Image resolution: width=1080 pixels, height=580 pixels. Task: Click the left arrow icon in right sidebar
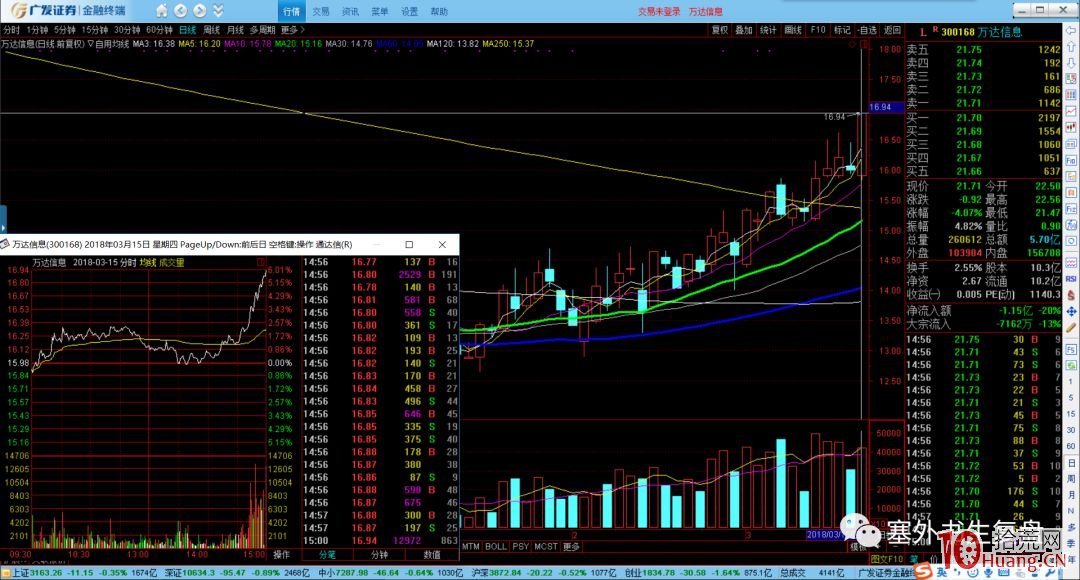point(1071,30)
